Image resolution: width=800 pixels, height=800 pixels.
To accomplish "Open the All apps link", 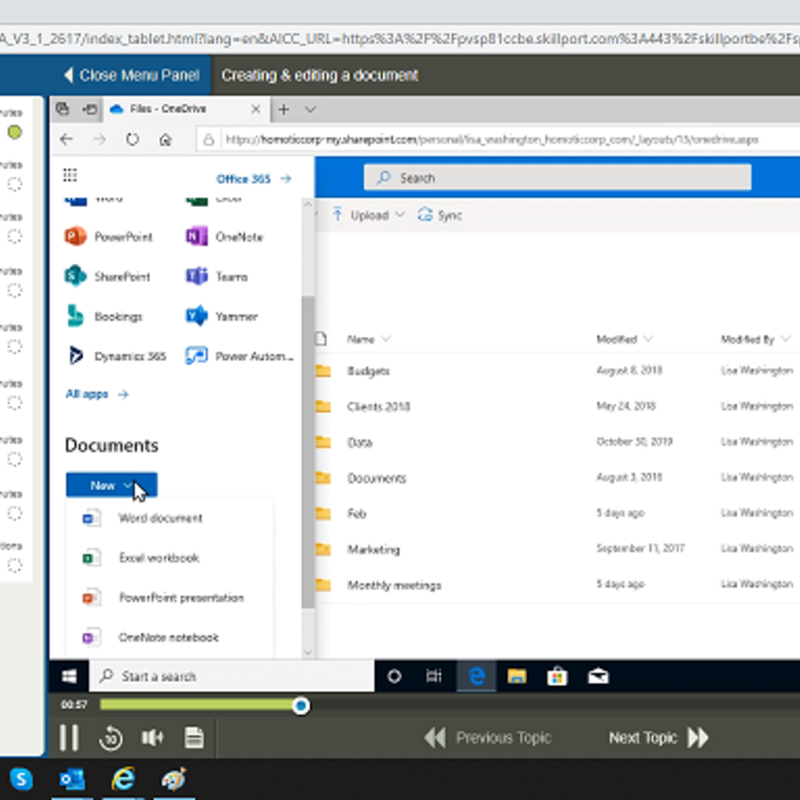I will (97, 394).
